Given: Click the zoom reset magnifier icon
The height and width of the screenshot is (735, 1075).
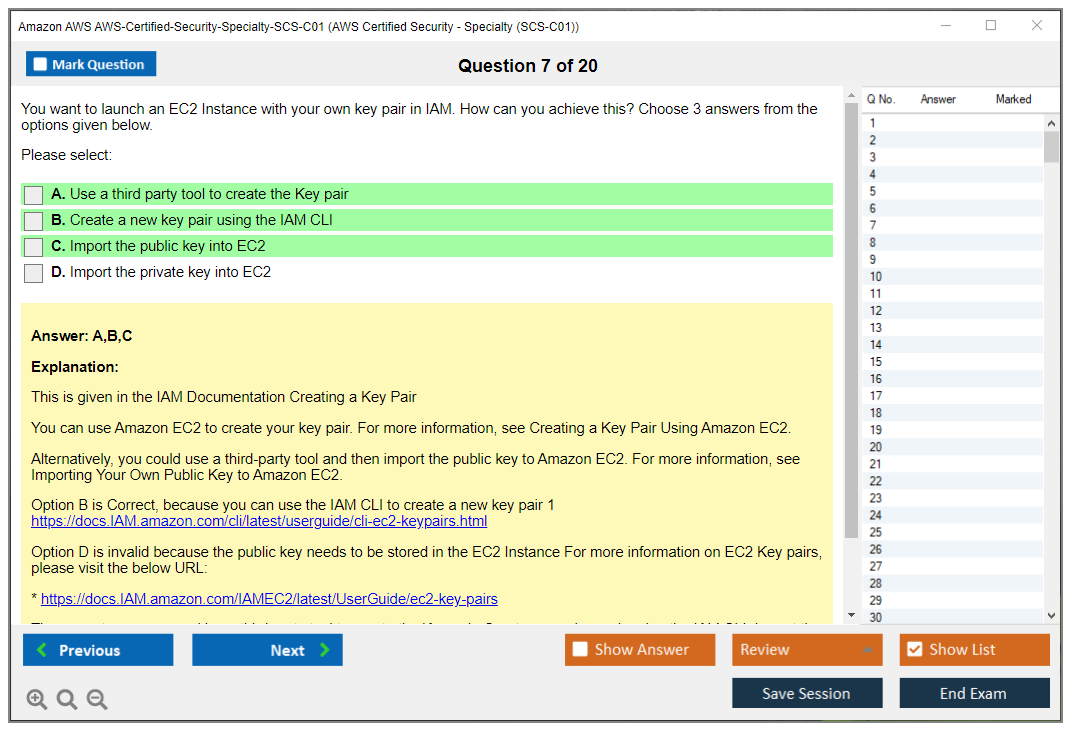Looking at the screenshot, I should (67, 700).
